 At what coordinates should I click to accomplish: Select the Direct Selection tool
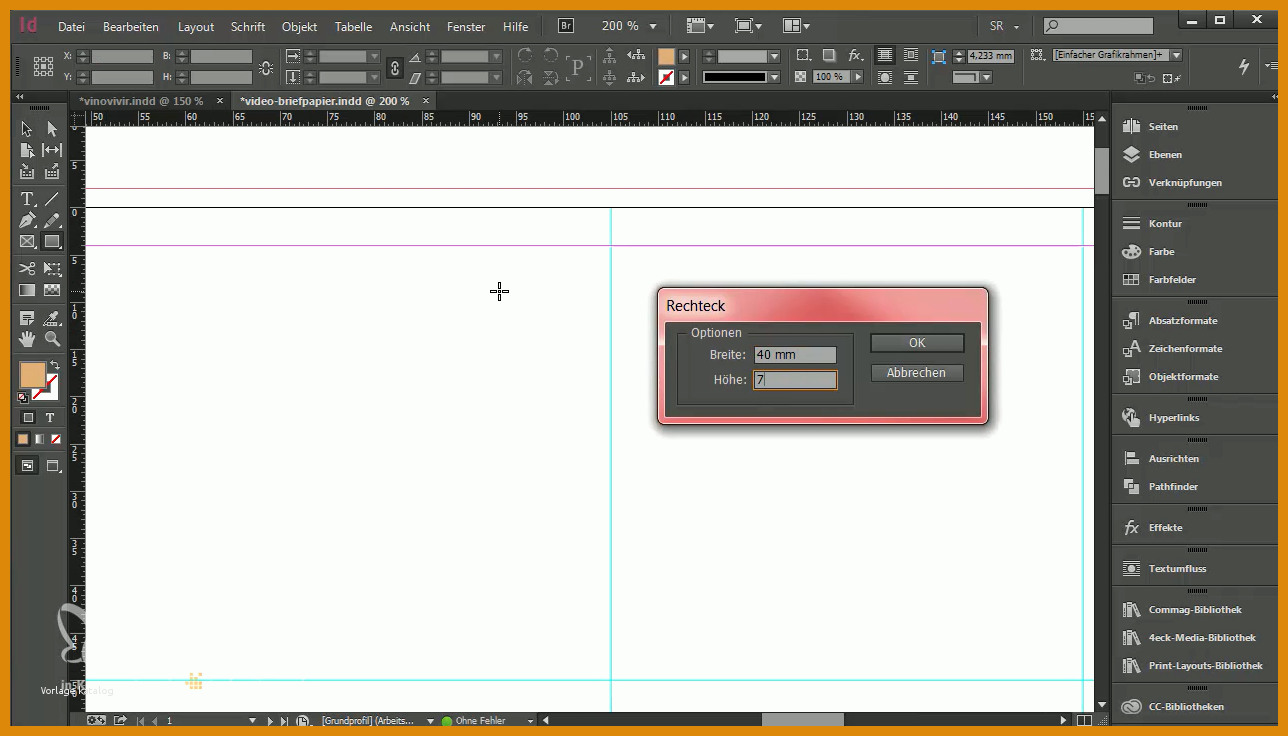click(x=52, y=129)
